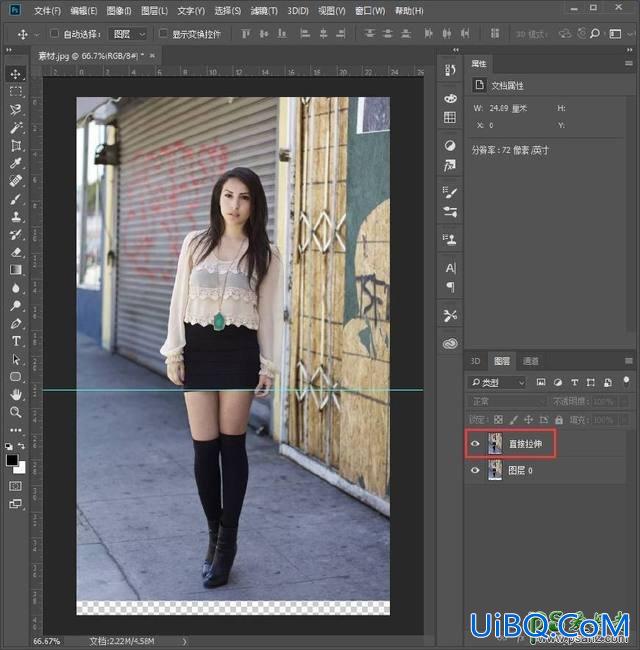Image resolution: width=640 pixels, height=650 pixels.
Task: Open the 属性 panel flyout menu
Action: pos(629,63)
